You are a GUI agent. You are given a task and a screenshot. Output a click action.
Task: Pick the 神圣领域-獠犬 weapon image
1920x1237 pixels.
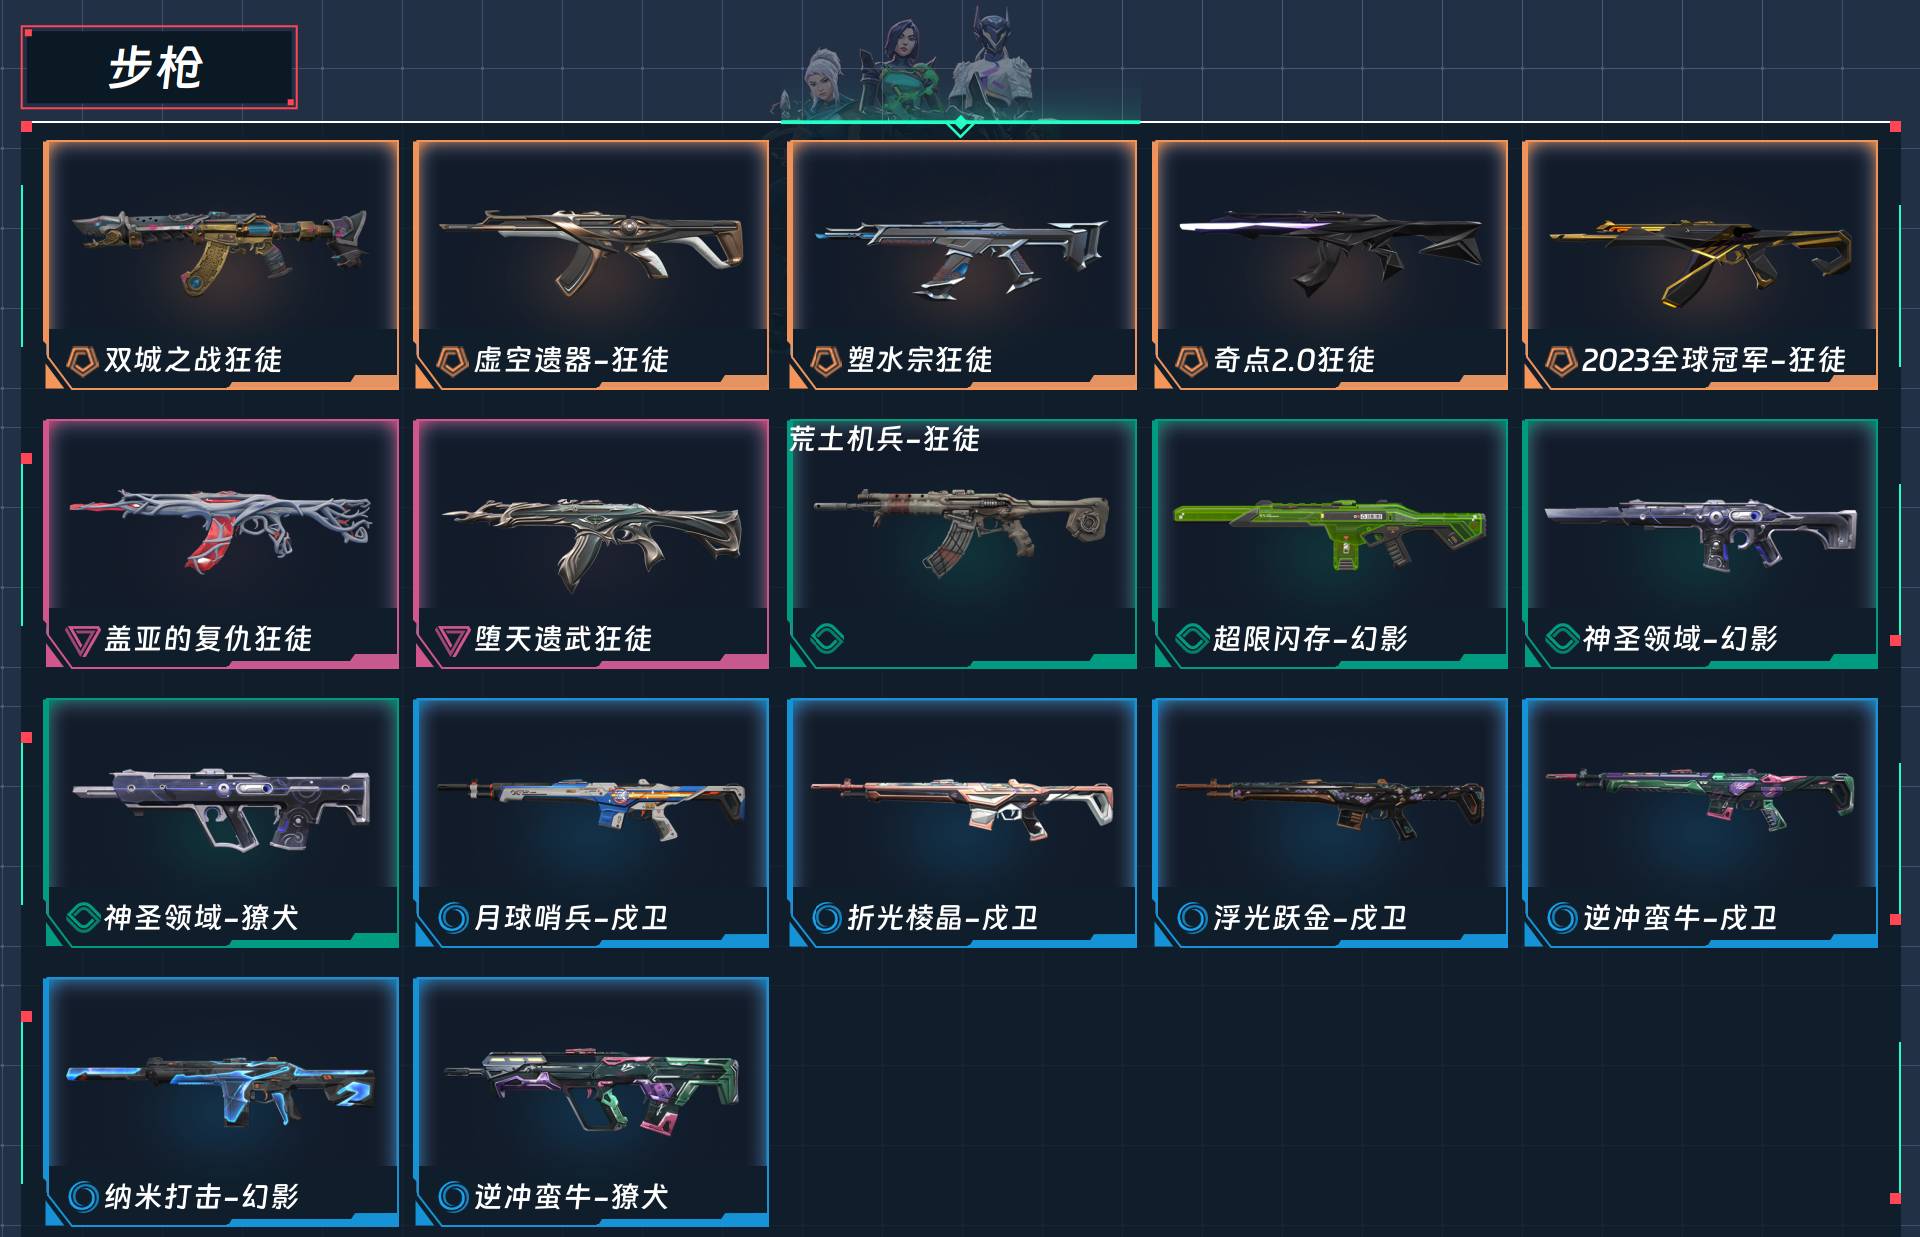point(221,808)
